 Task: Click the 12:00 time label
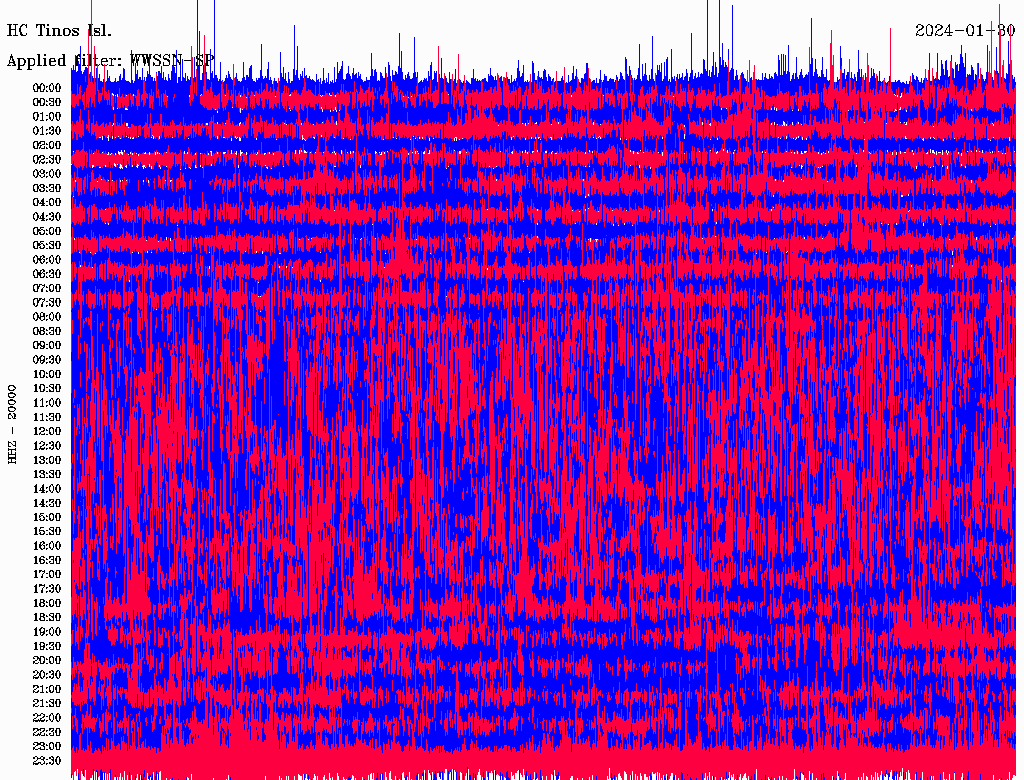(47, 431)
